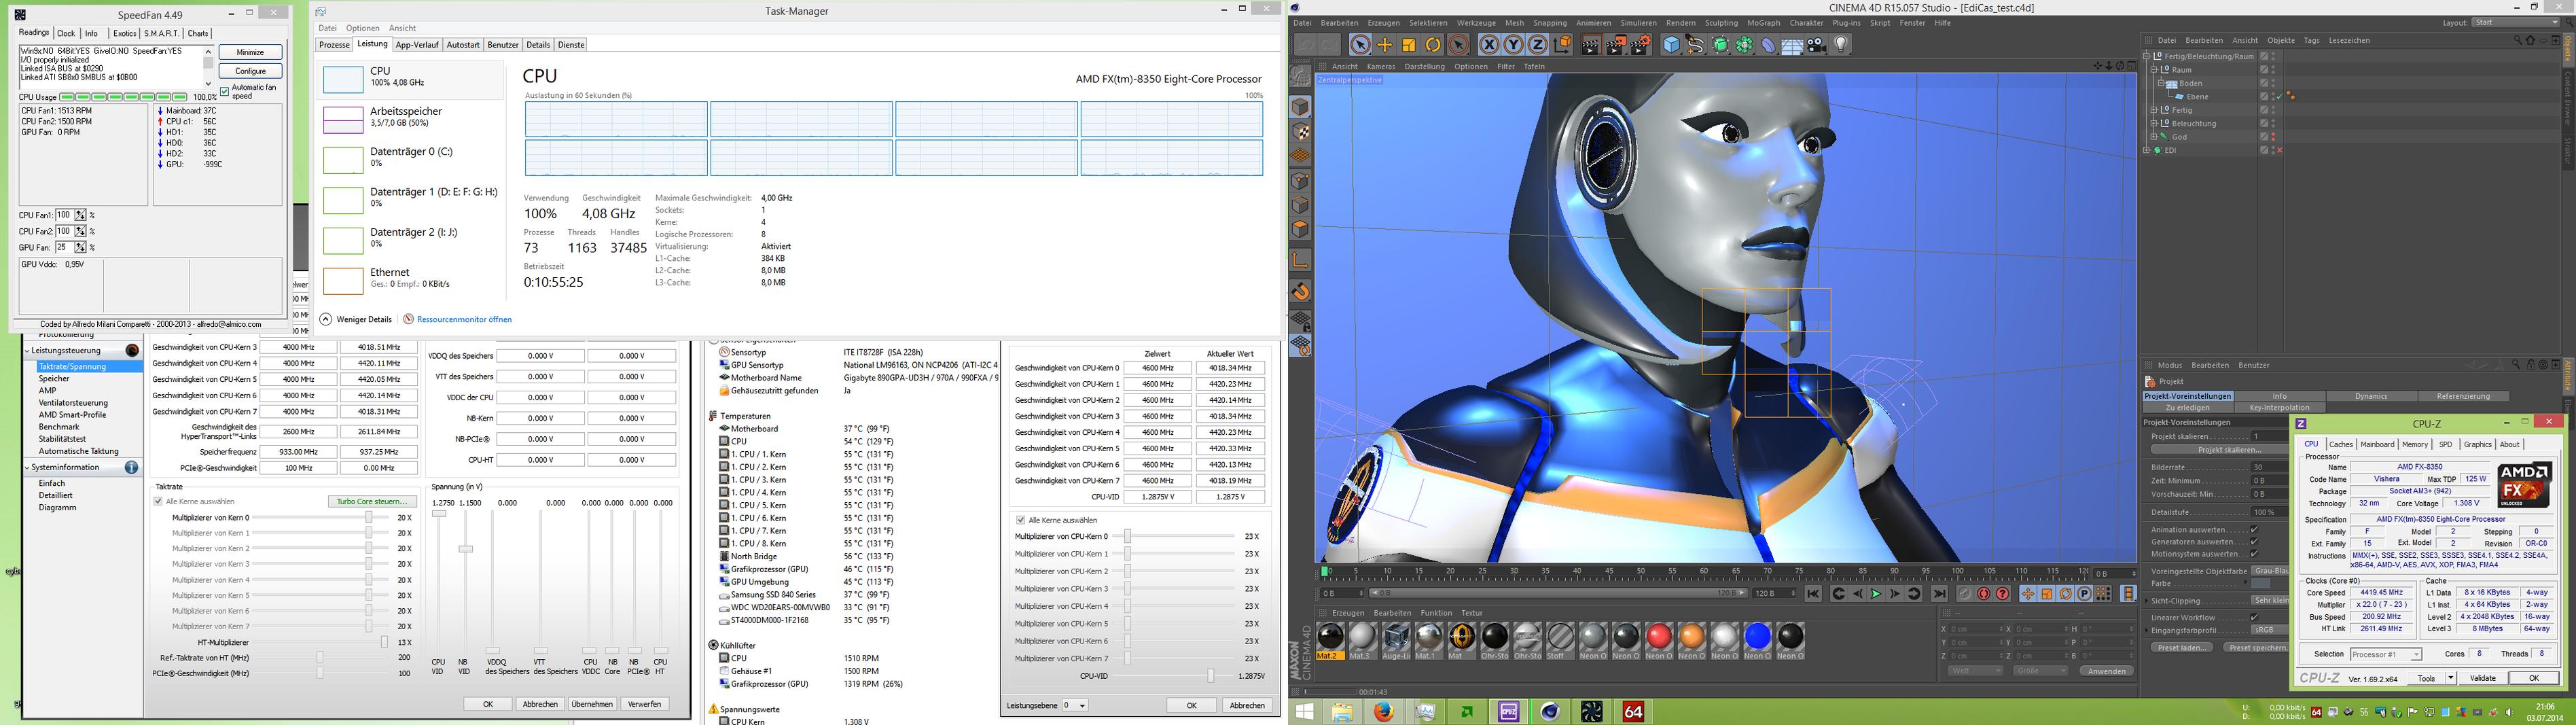2576x725 pixels.
Task: Select the Rotate tool in Cinema 4D toolbar
Action: click(1432, 45)
